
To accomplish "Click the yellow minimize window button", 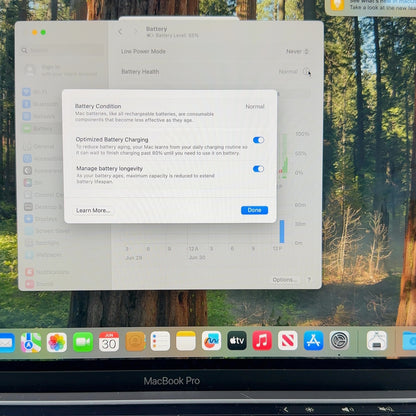I will 34,32.
